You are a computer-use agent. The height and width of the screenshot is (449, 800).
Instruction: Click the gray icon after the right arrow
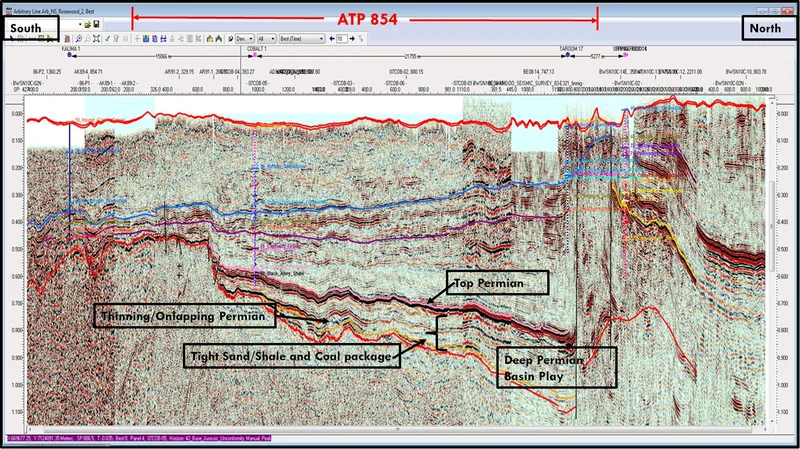coord(361,39)
